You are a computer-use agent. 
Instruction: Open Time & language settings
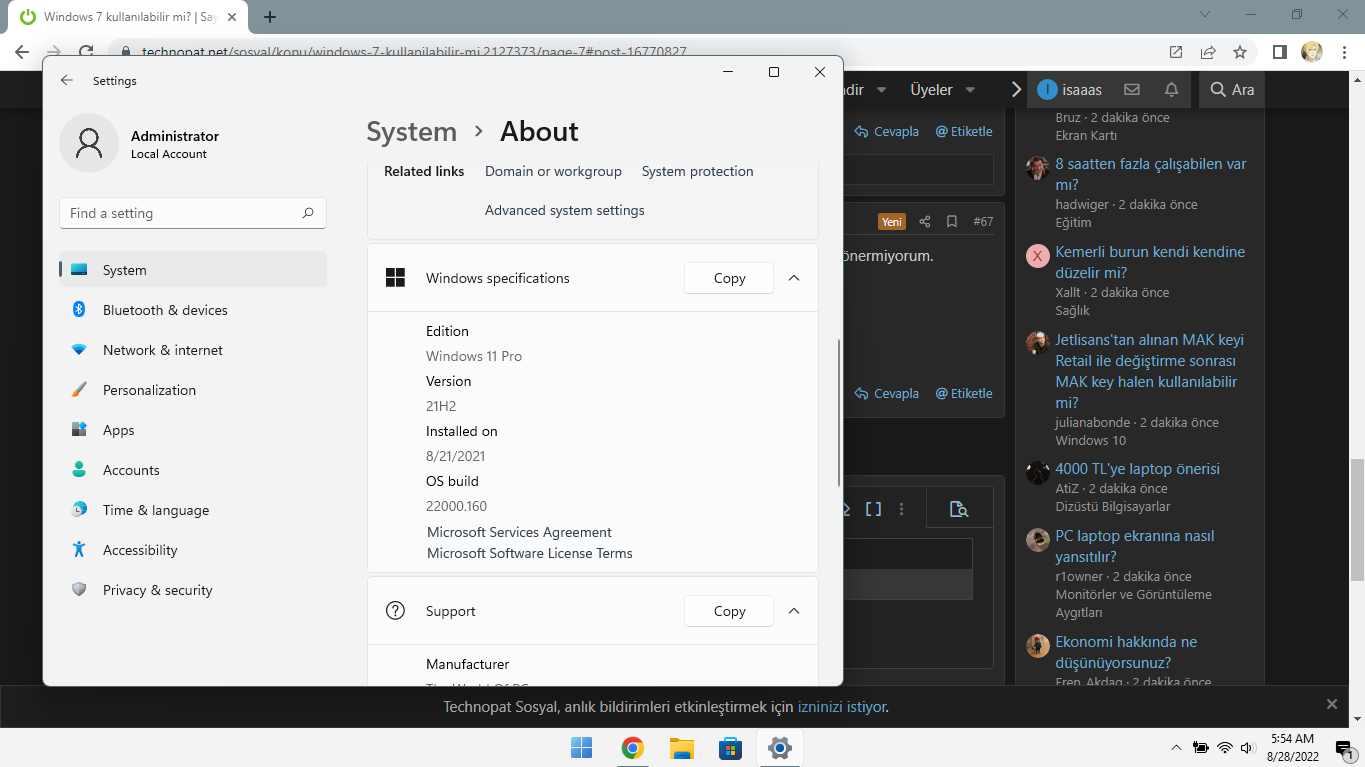(x=193, y=510)
